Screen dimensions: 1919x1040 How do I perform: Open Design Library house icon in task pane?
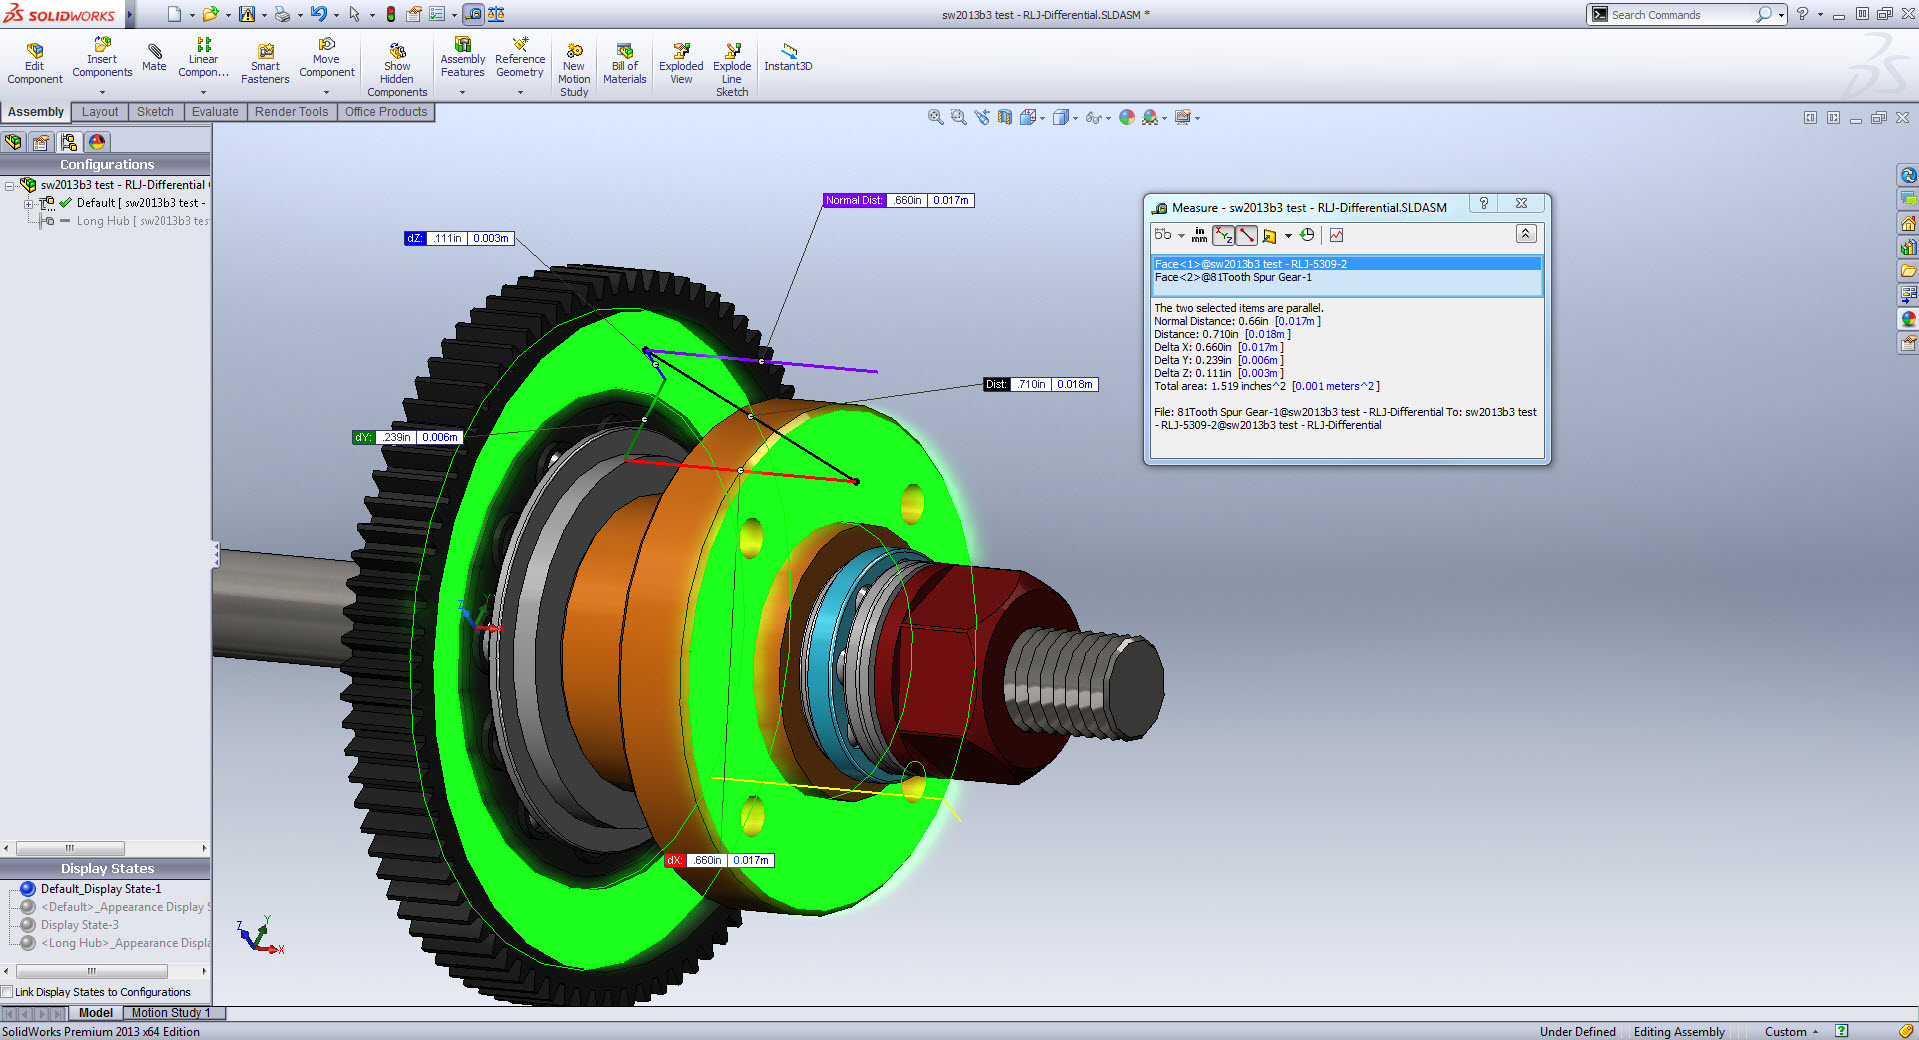[1908, 223]
